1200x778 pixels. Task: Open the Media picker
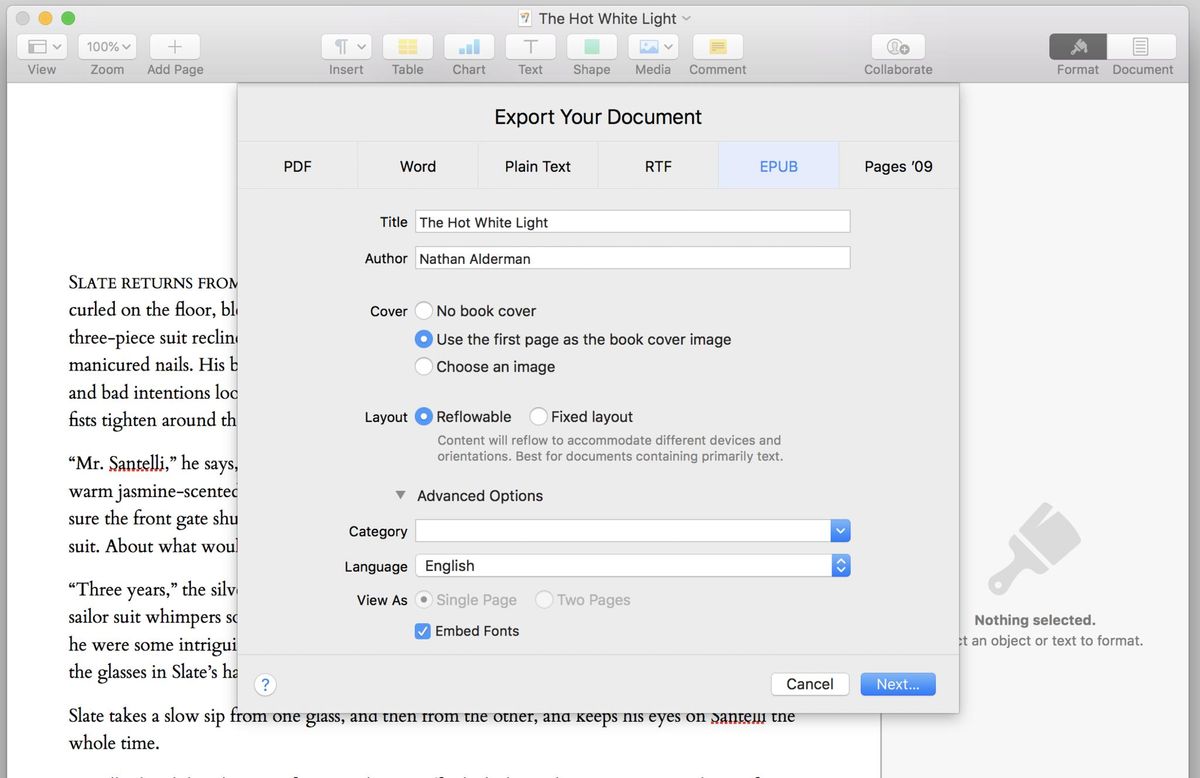coord(648,47)
